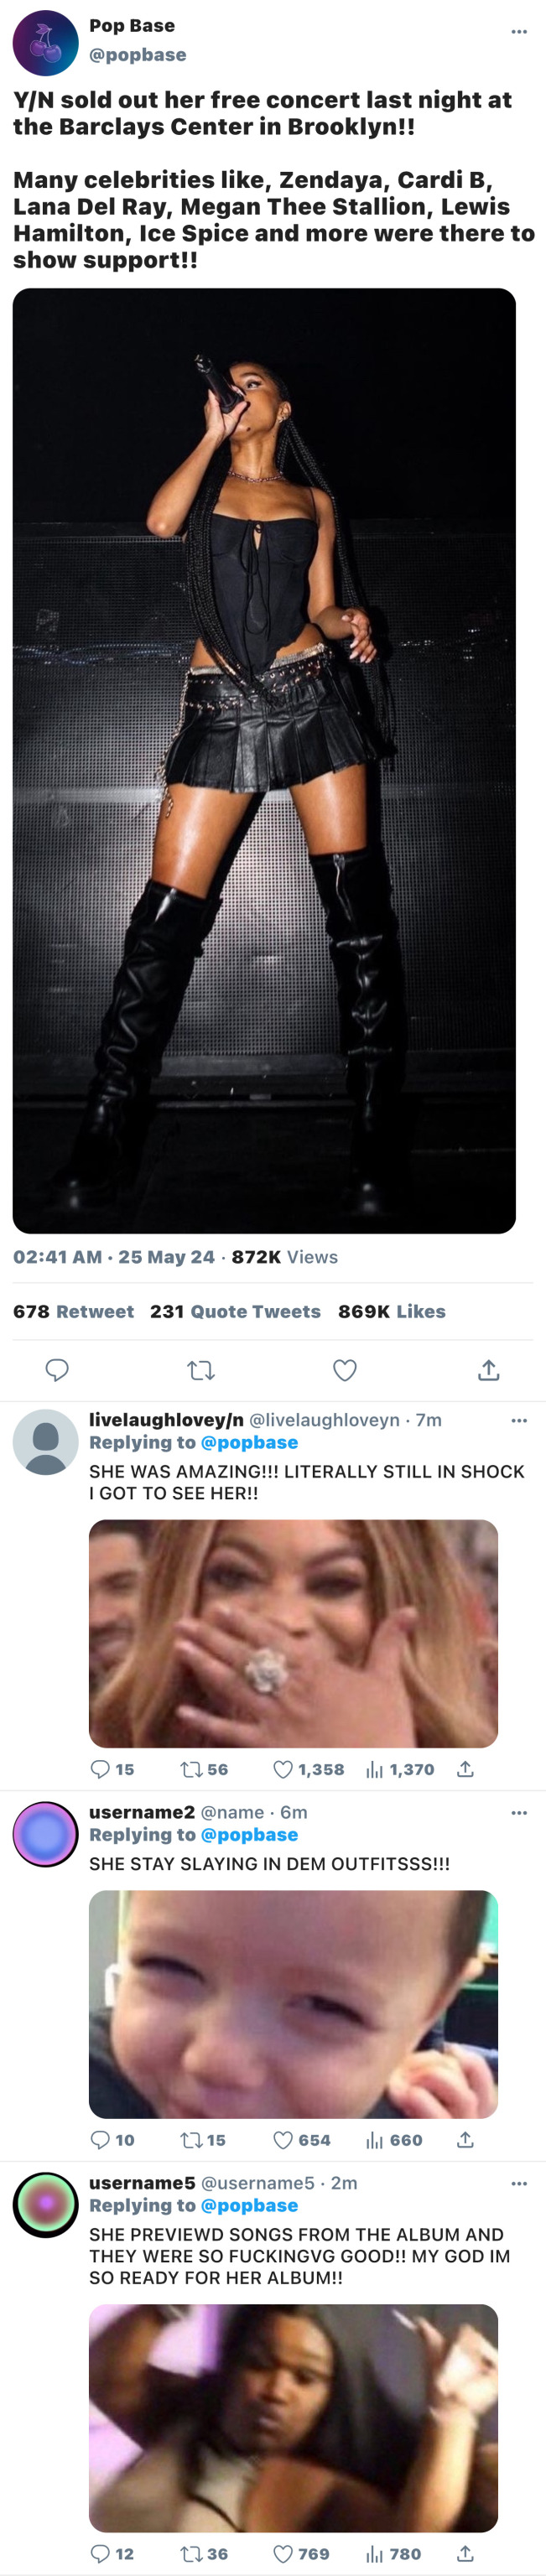Open the main tweet's three-dot more menu
The height and width of the screenshot is (2576, 546).
click(x=518, y=32)
